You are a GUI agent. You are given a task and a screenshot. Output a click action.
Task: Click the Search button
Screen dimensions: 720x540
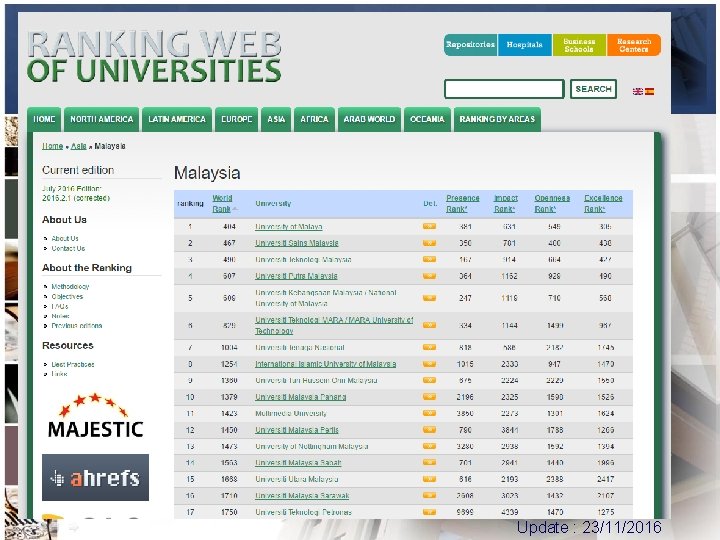593,89
